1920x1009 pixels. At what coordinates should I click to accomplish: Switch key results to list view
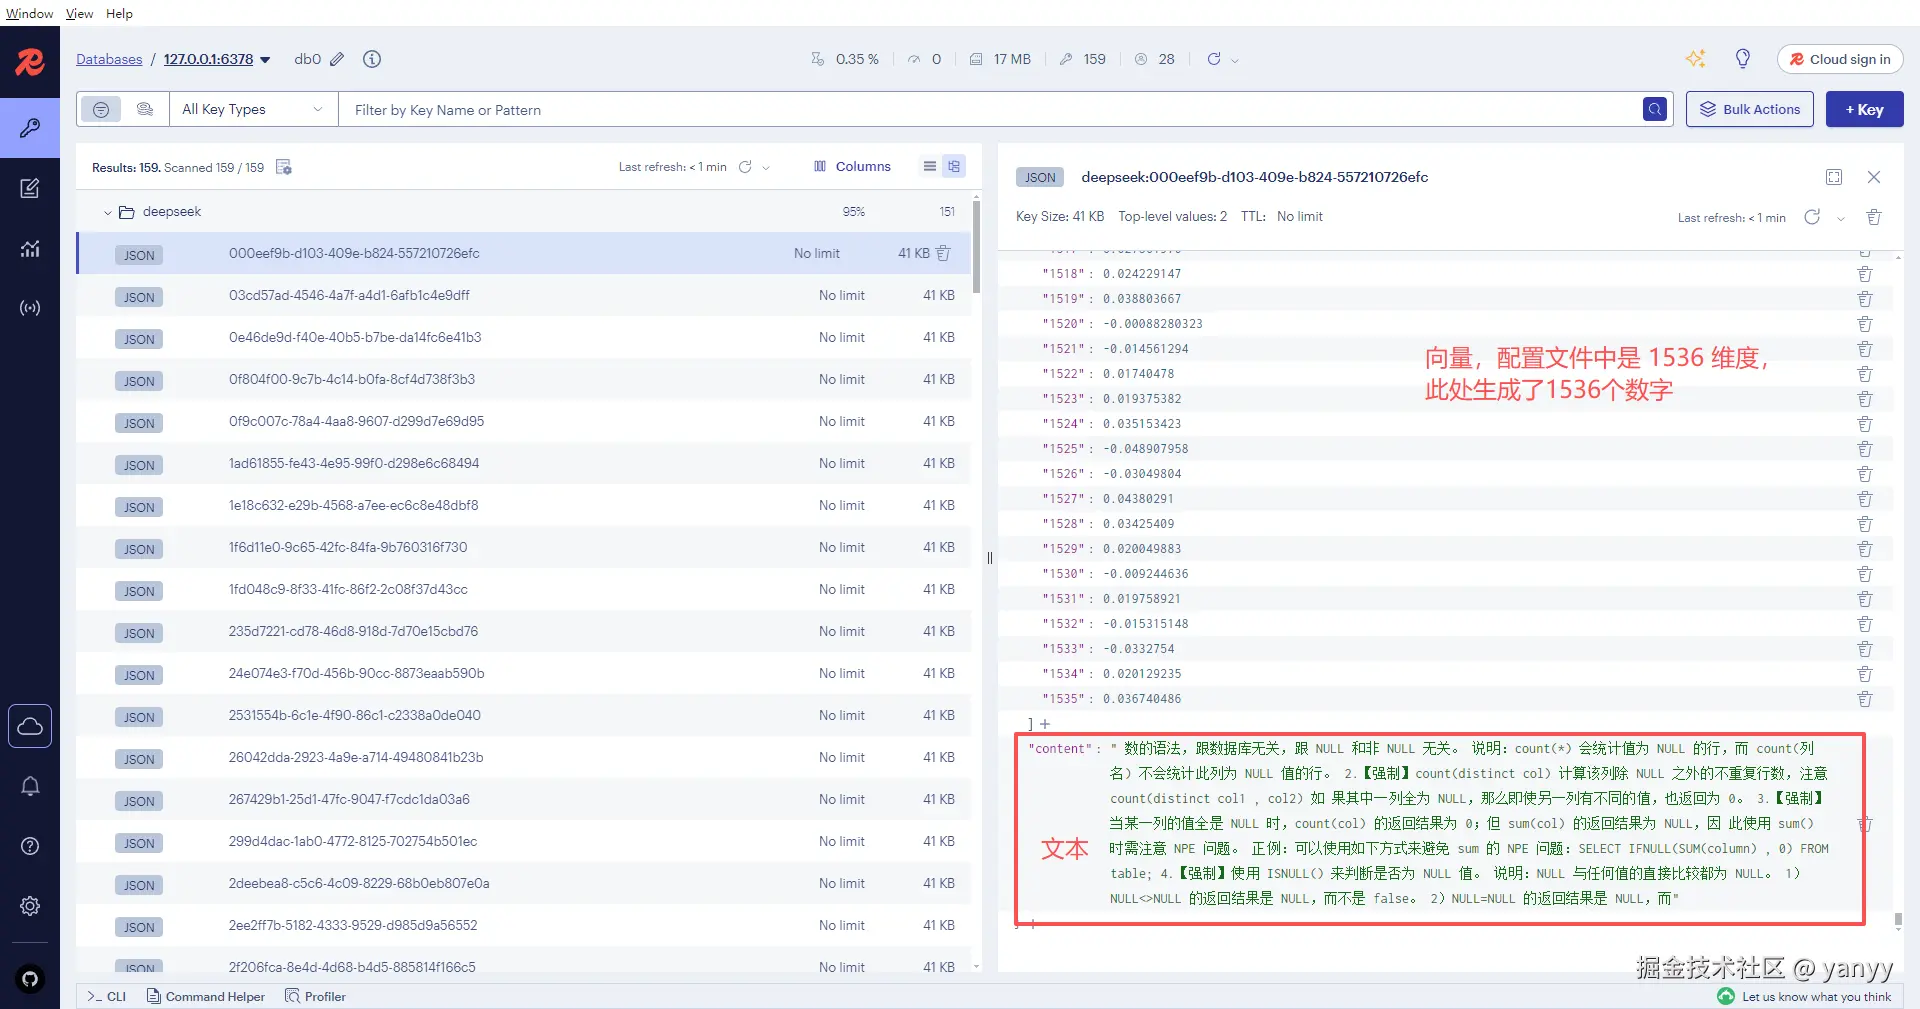point(930,166)
